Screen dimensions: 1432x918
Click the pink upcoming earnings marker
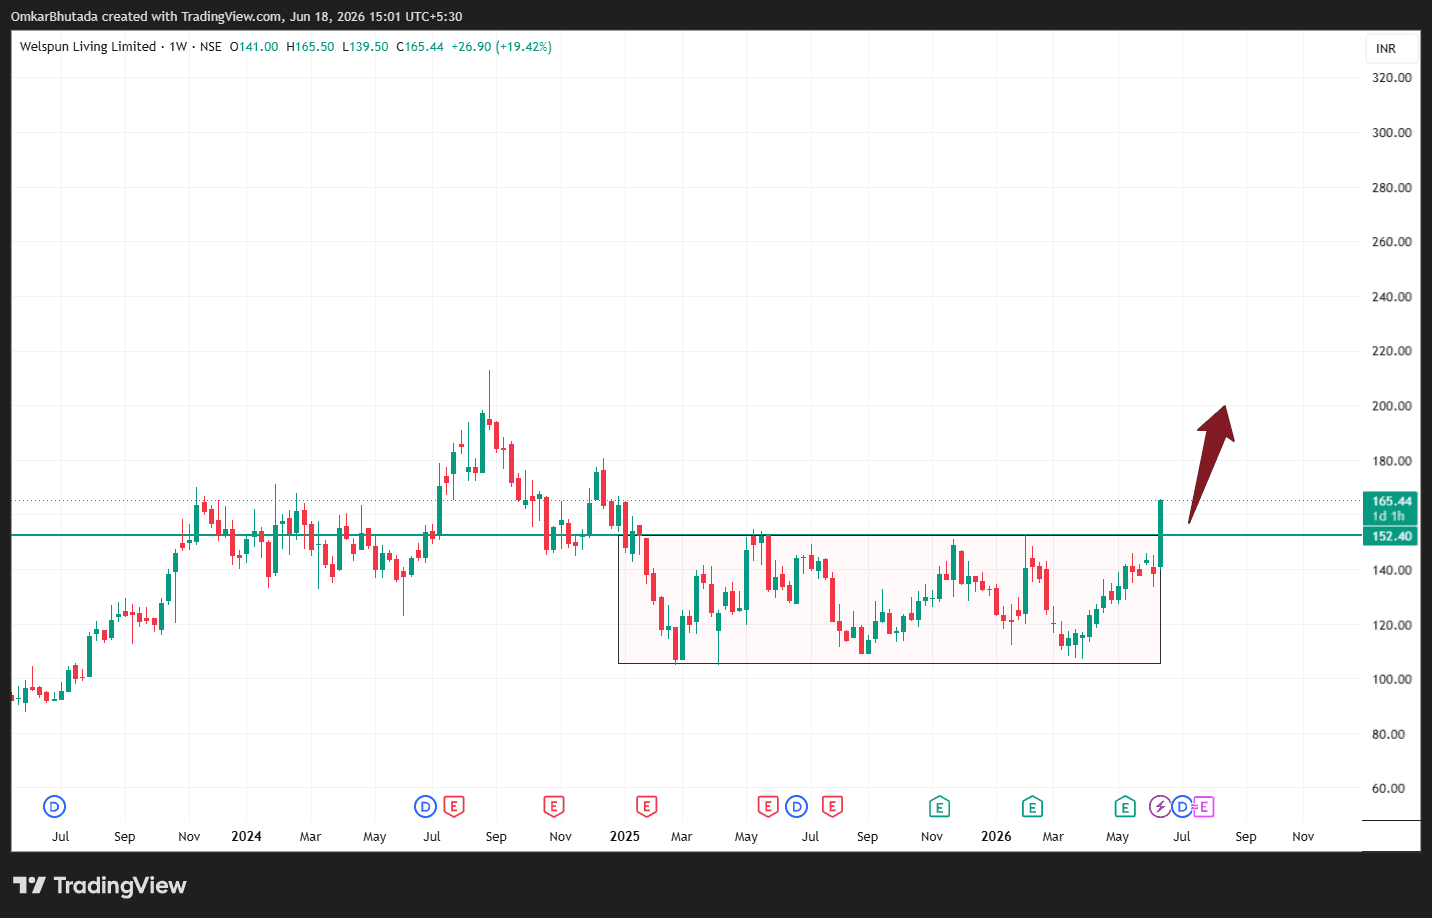click(x=1203, y=806)
